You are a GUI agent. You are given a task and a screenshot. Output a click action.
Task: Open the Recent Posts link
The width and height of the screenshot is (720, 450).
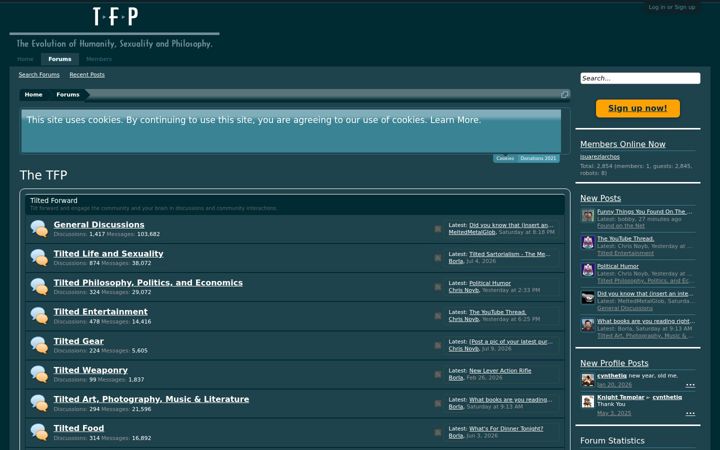(87, 75)
